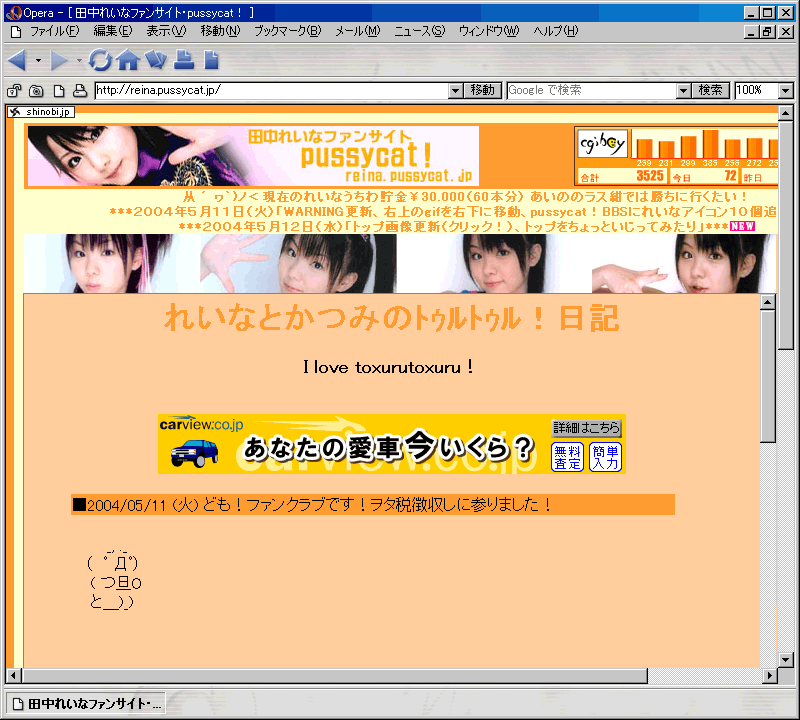
Task: Click the 移動 go button
Action: pos(482,91)
